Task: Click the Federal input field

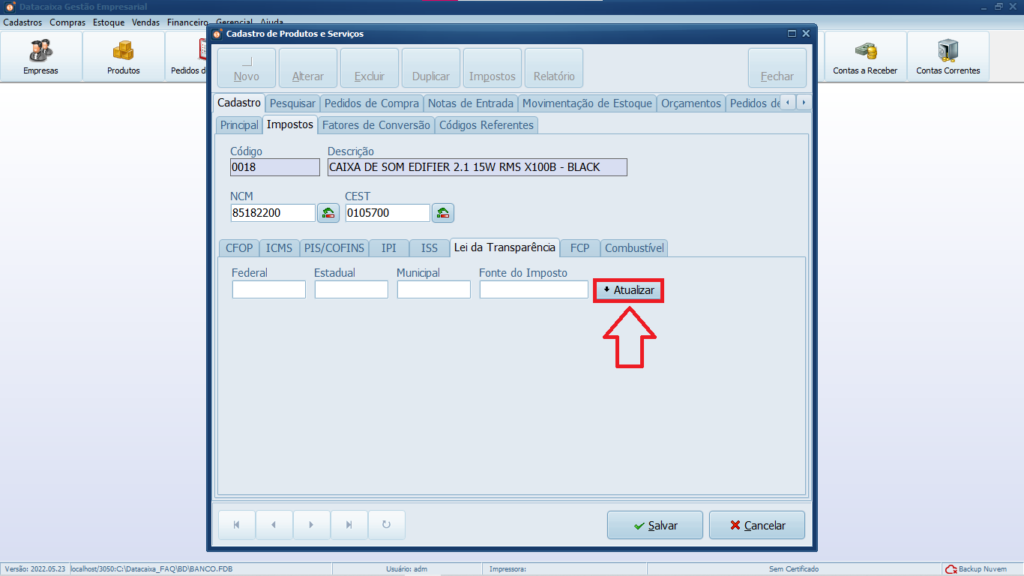Action: (268, 289)
